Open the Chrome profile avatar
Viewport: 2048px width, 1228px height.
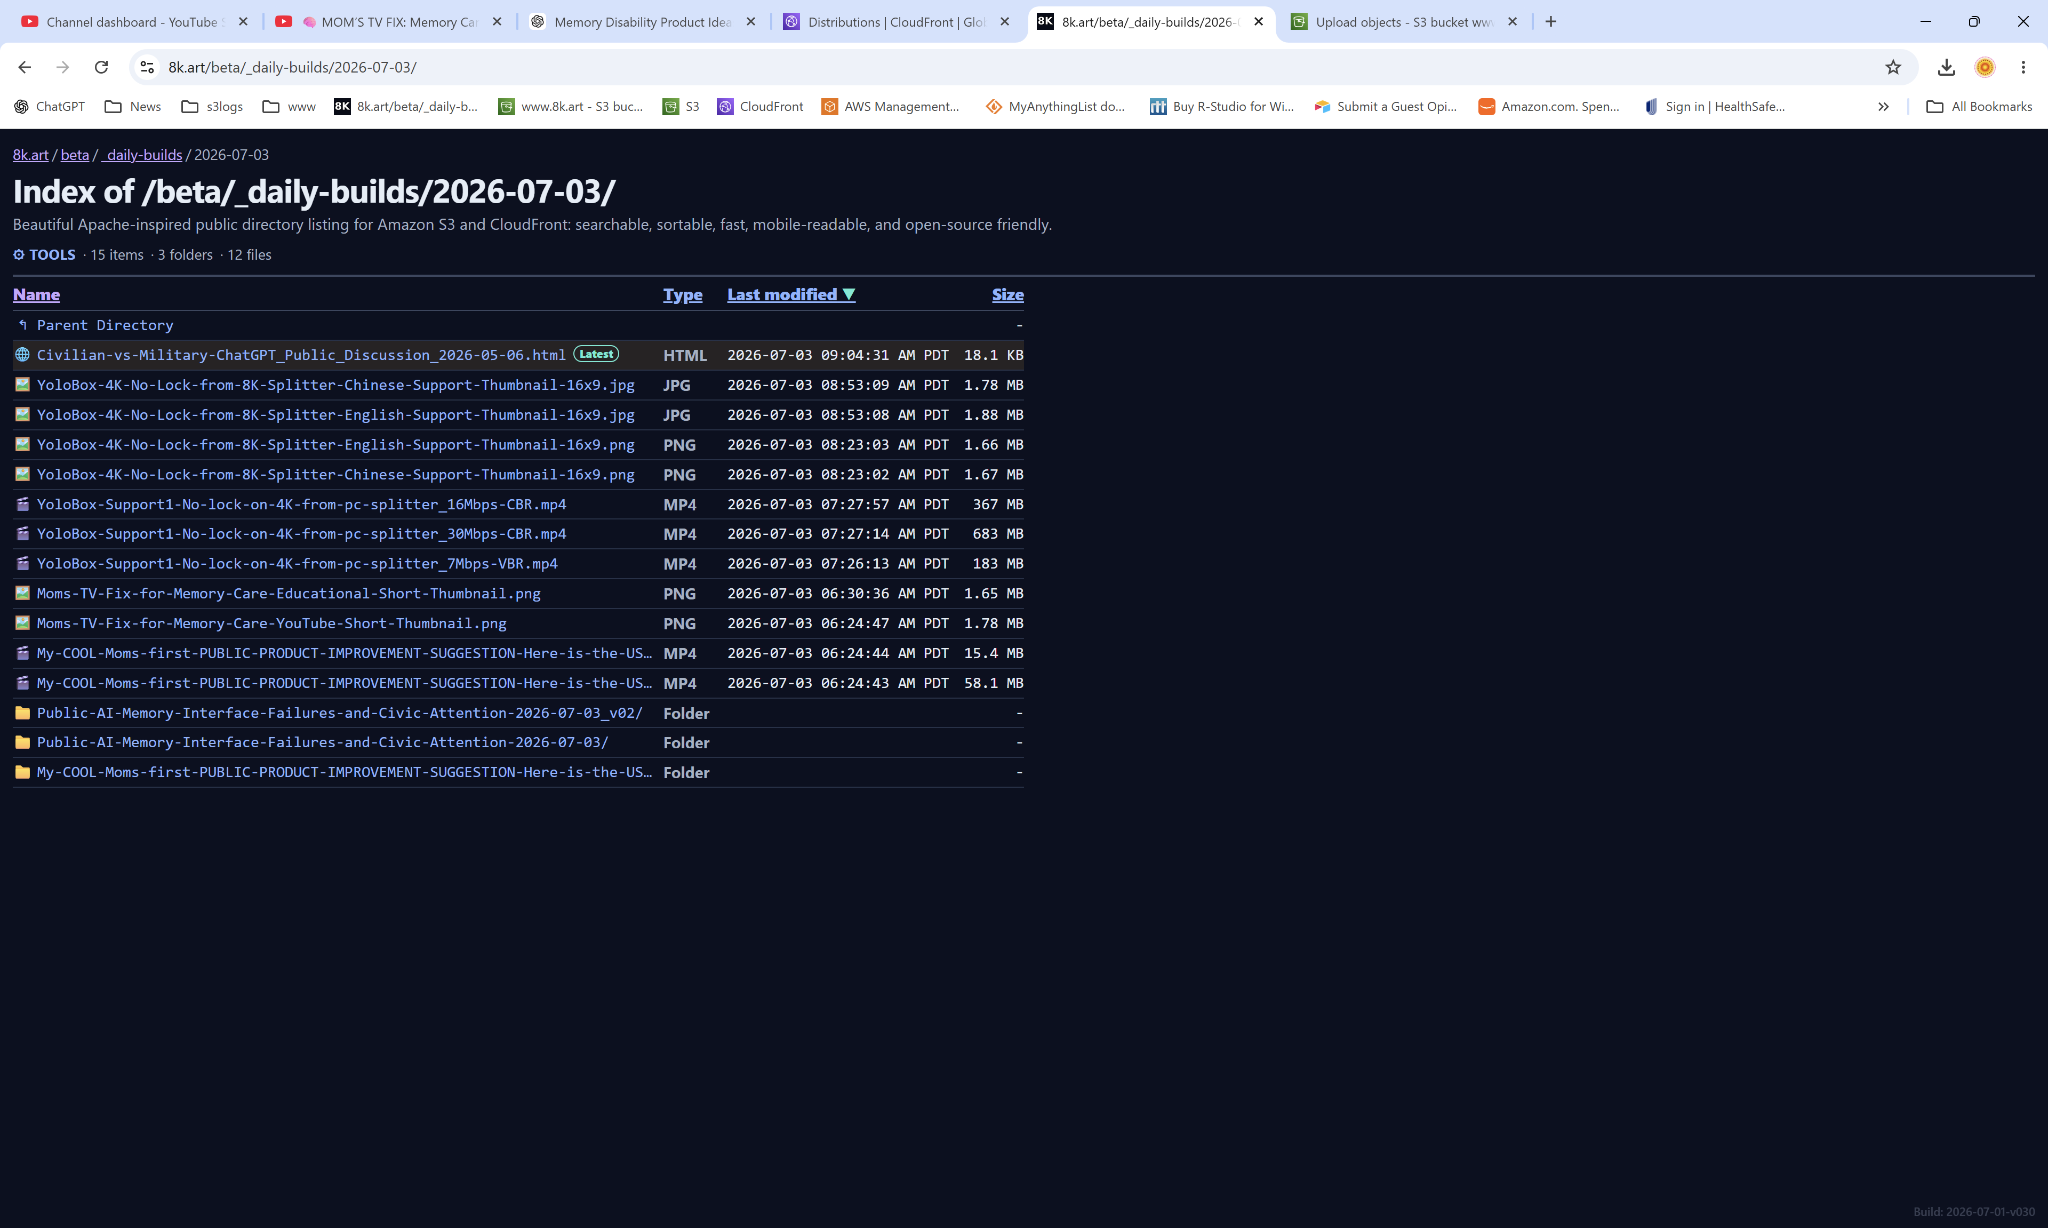point(1985,67)
